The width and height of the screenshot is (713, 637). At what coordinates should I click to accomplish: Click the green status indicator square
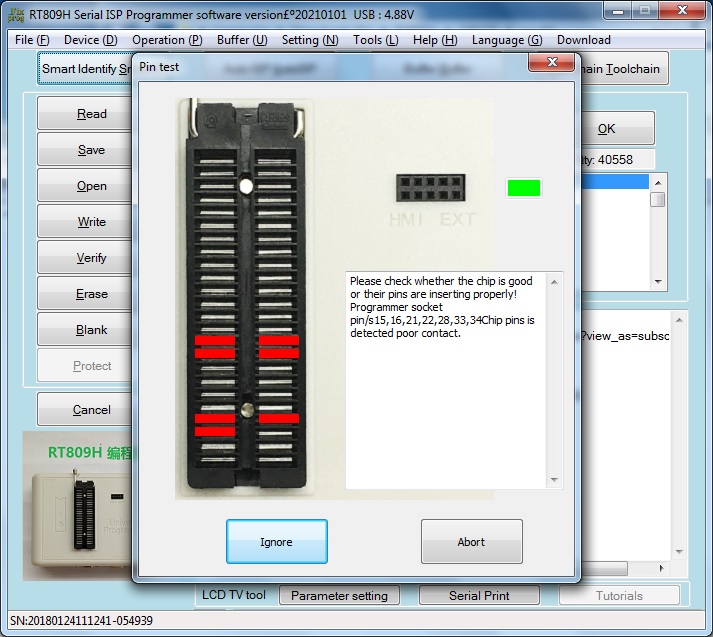click(524, 188)
